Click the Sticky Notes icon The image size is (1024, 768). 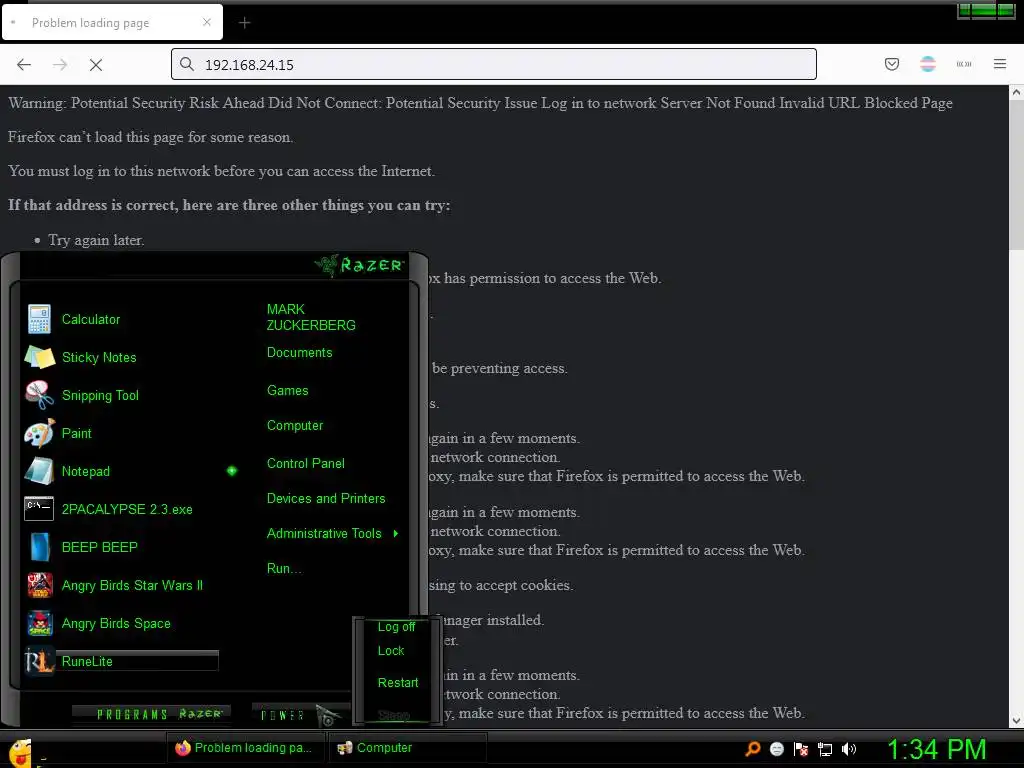point(39,357)
